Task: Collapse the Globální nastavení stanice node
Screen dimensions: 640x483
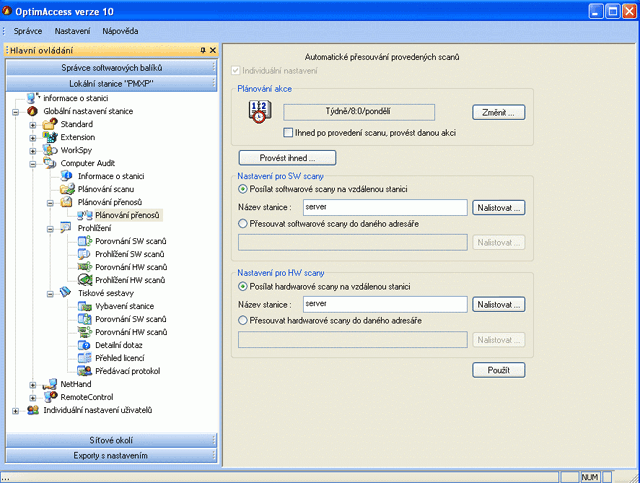Action: coord(16,111)
